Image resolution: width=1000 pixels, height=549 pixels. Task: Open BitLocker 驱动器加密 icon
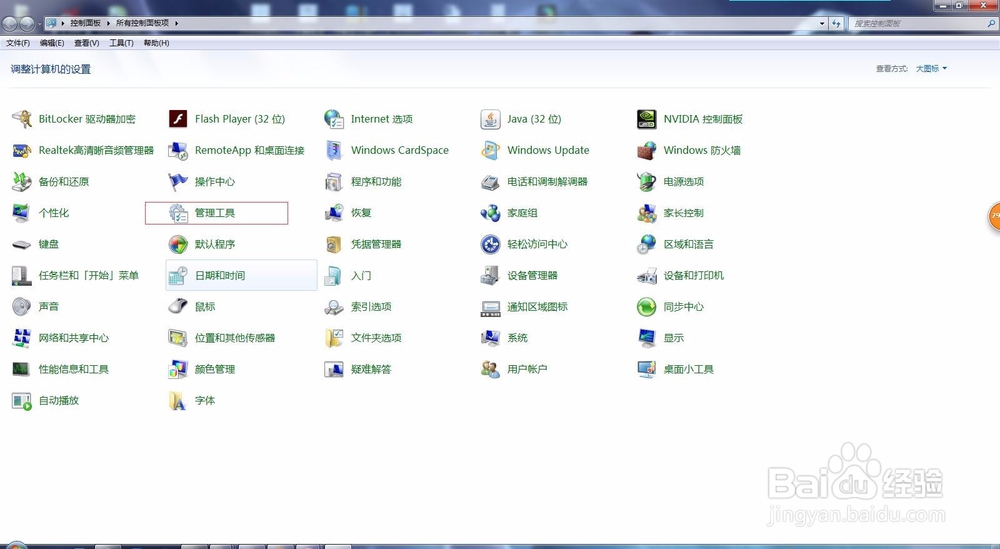click(x=22, y=119)
